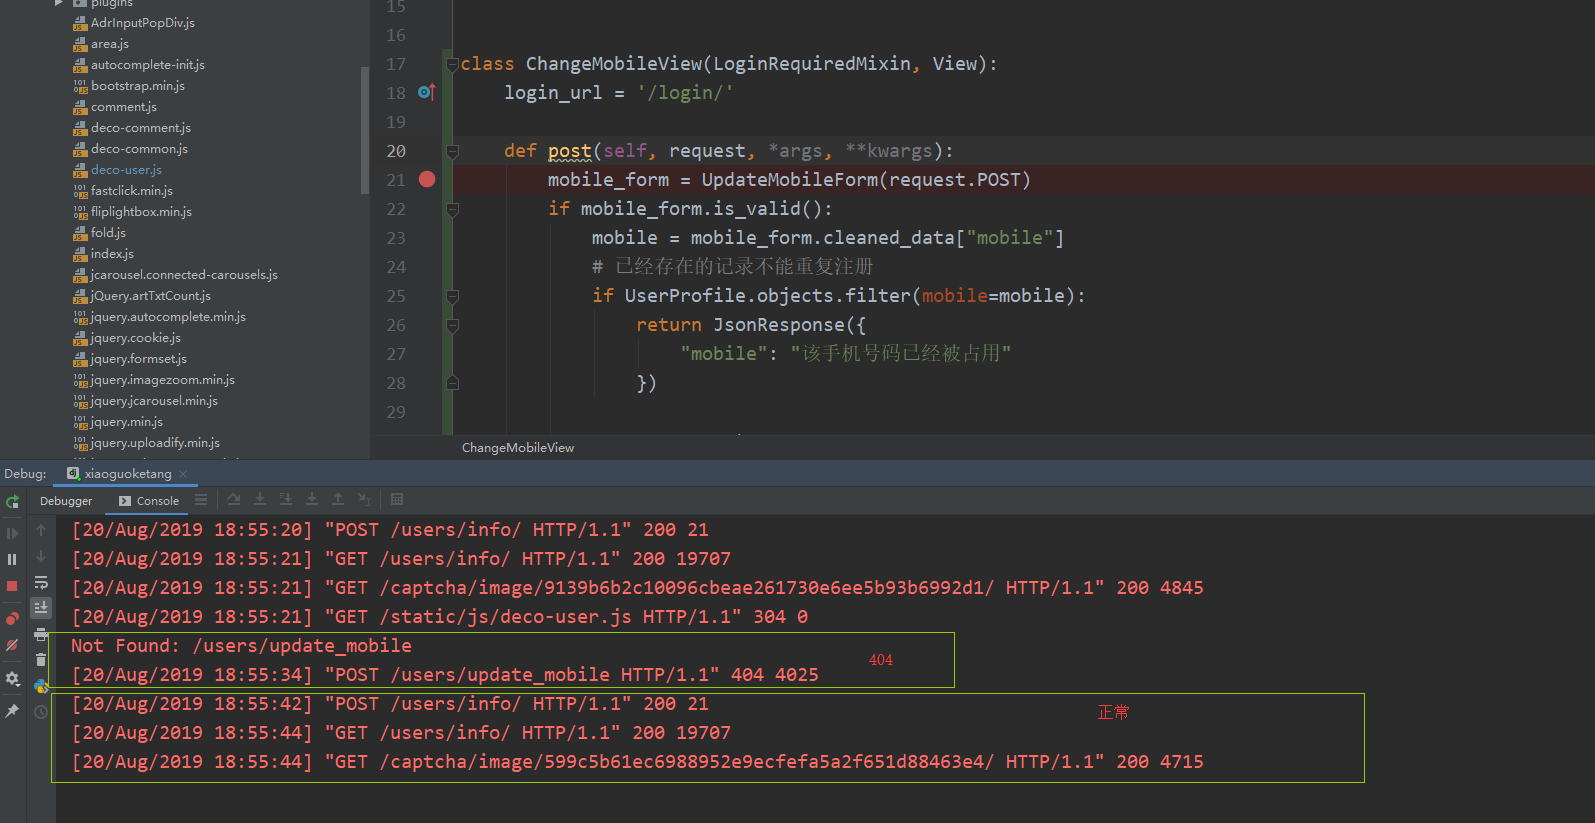Click the post method name in editor
The image size is (1595, 823).
pyautogui.click(x=570, y=151)
